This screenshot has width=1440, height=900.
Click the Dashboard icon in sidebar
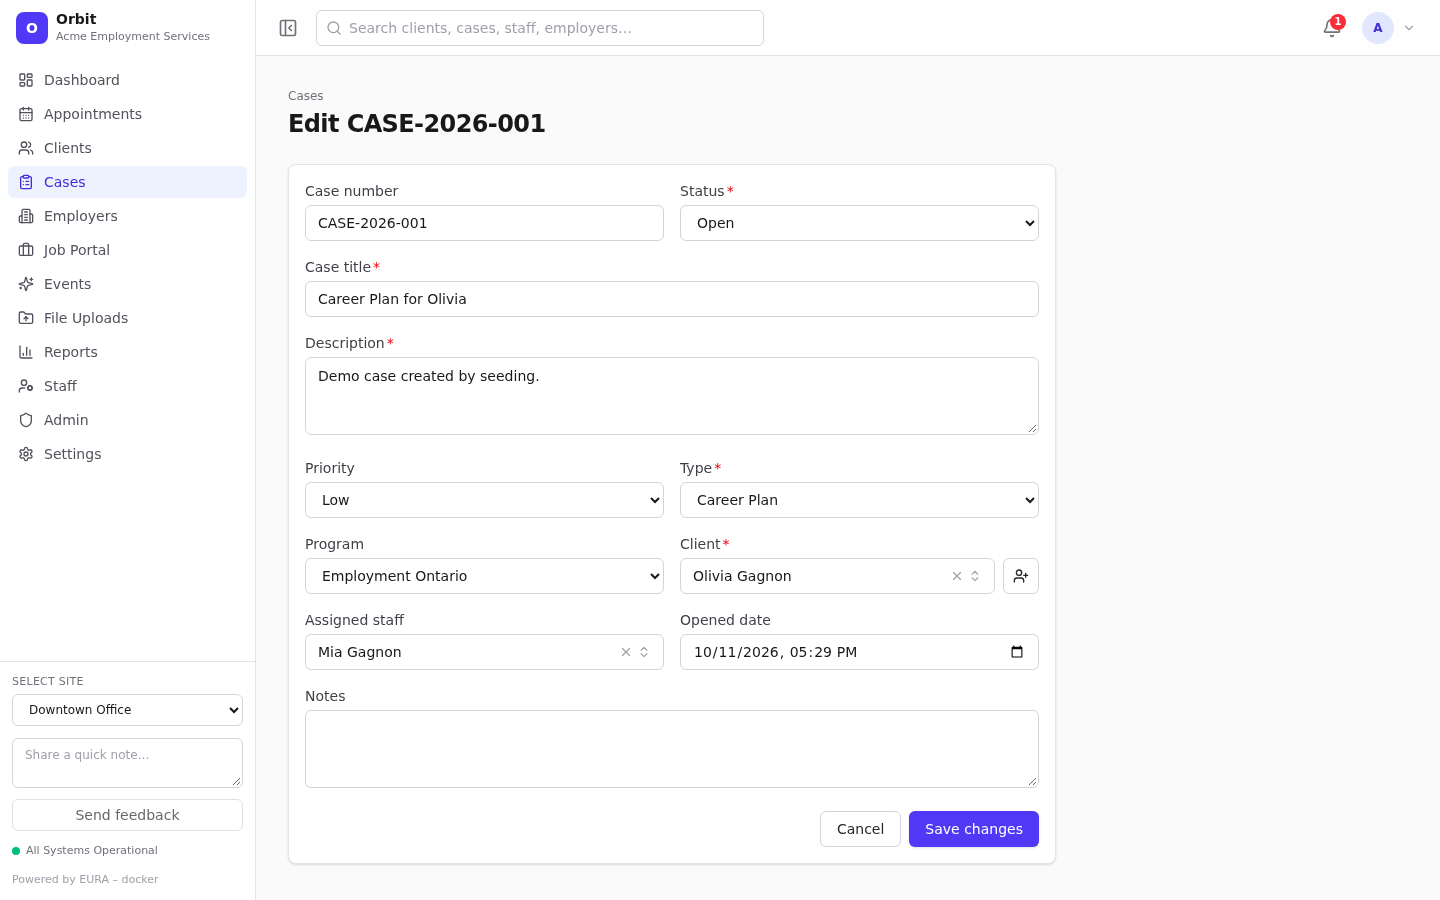26,80
